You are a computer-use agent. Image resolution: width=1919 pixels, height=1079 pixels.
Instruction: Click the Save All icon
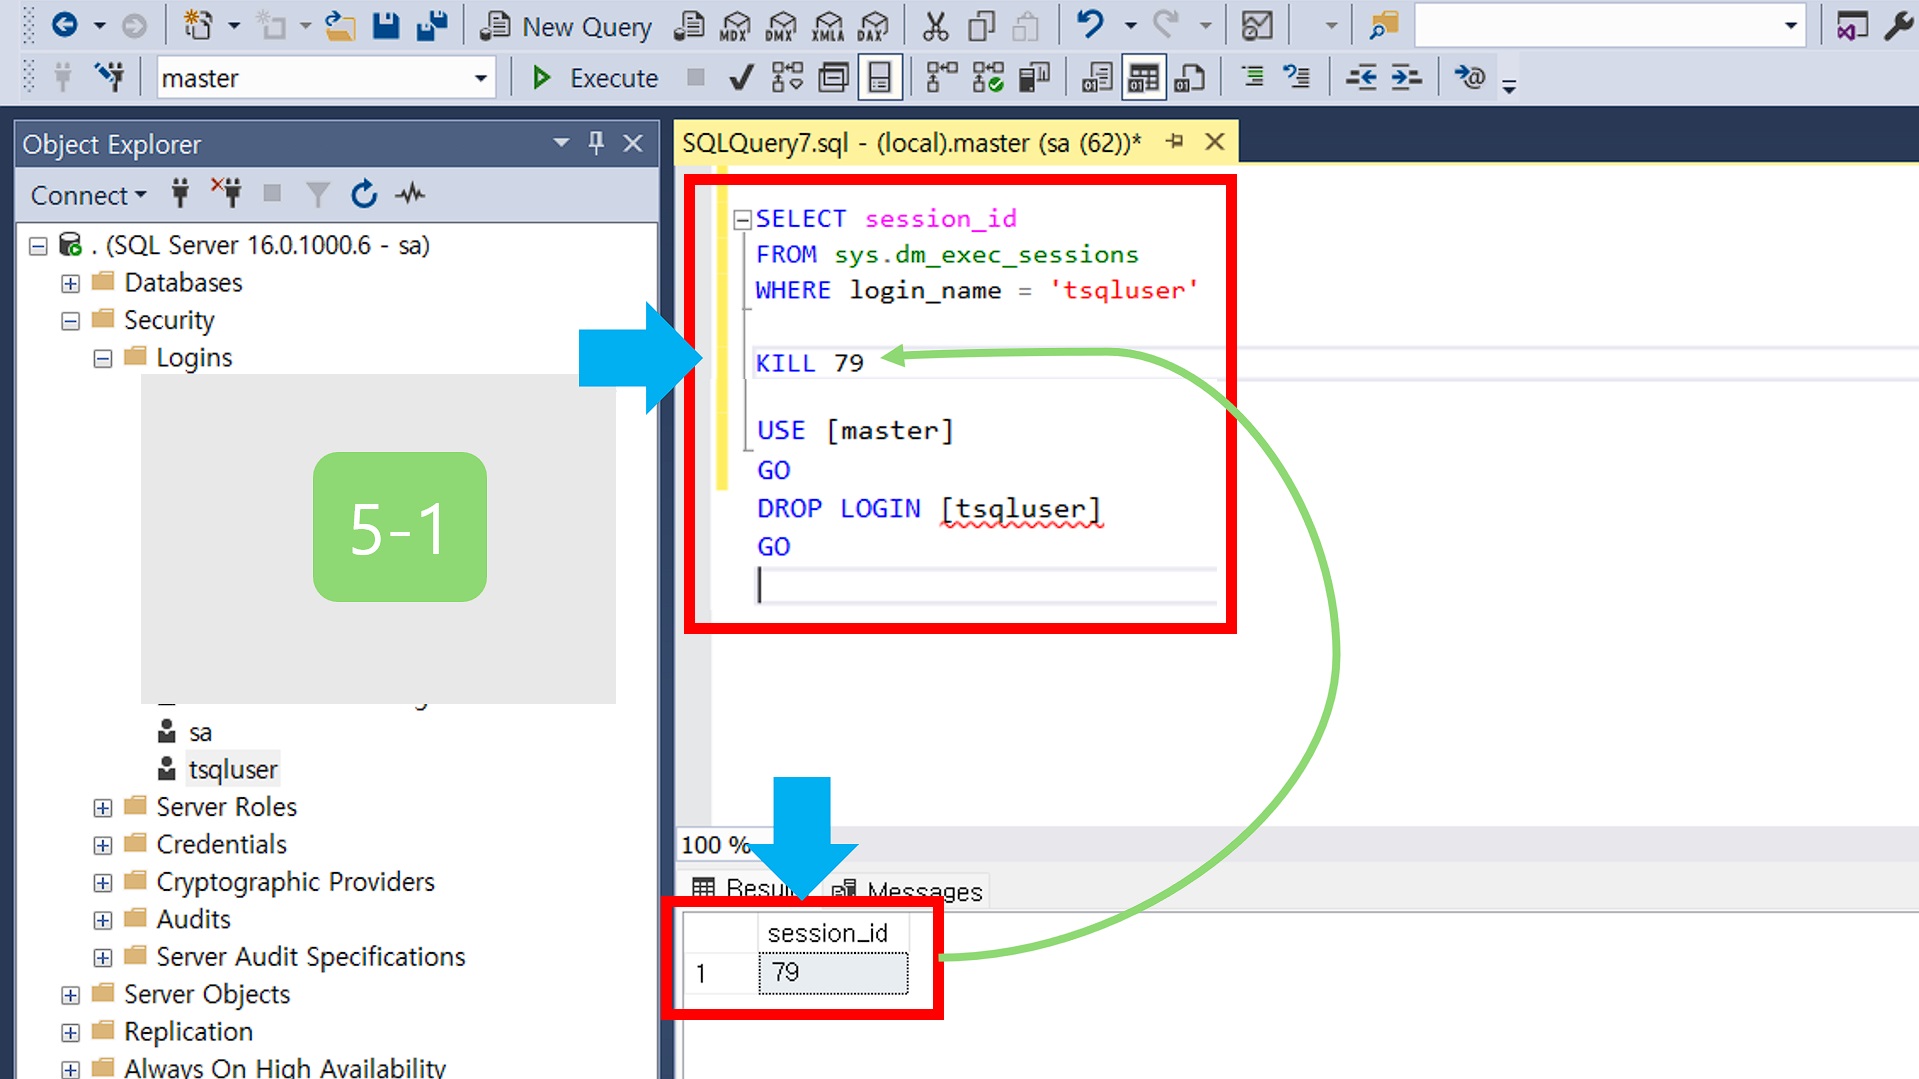431,25
